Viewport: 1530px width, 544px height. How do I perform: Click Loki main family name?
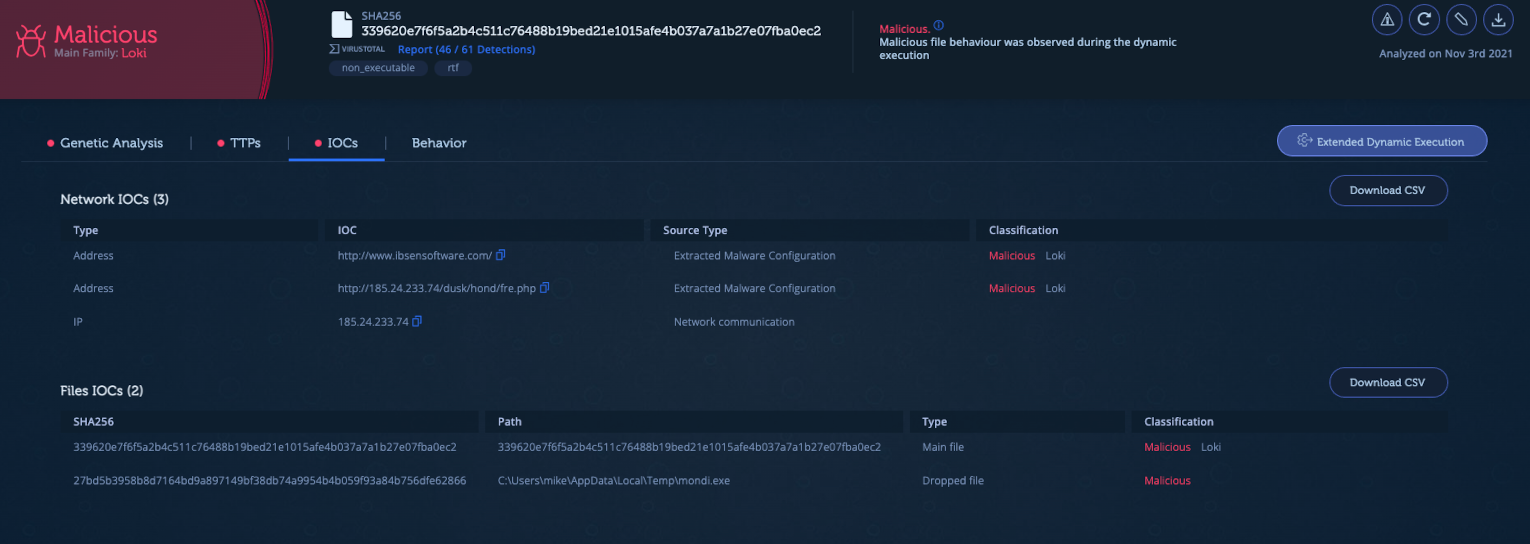pyautogui.click(x=134, y=53)
